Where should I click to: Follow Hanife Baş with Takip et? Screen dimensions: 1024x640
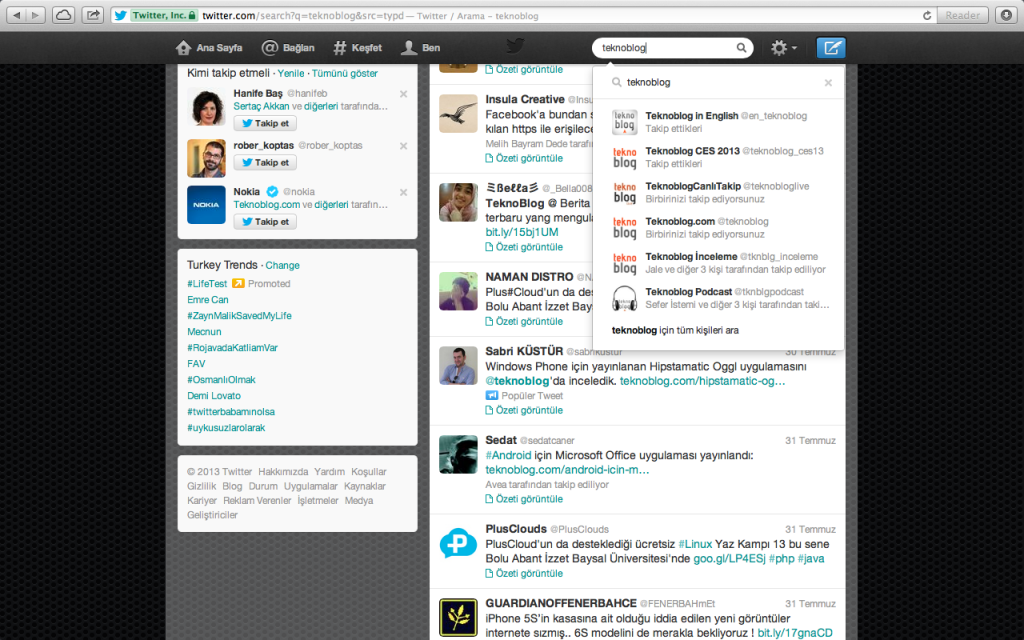[265, 123]
